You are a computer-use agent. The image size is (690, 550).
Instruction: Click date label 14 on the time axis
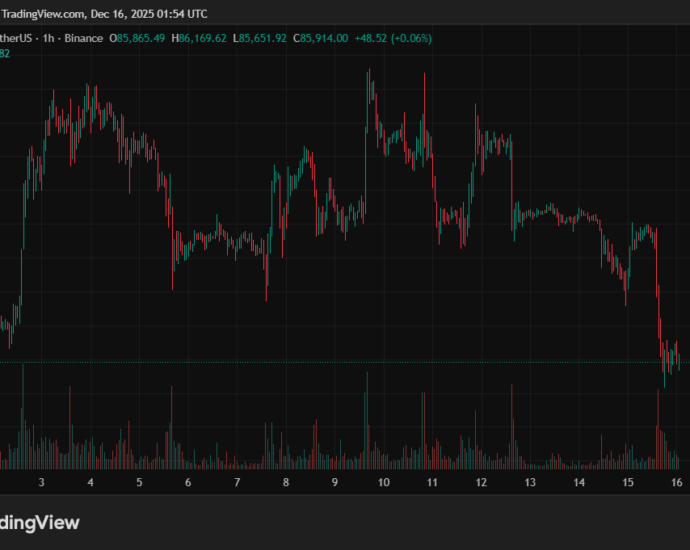579,483
